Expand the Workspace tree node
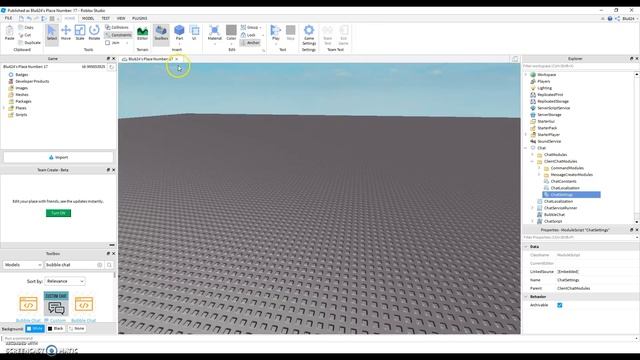The height and width of the screenshot is (360, 640). [526, 75]
